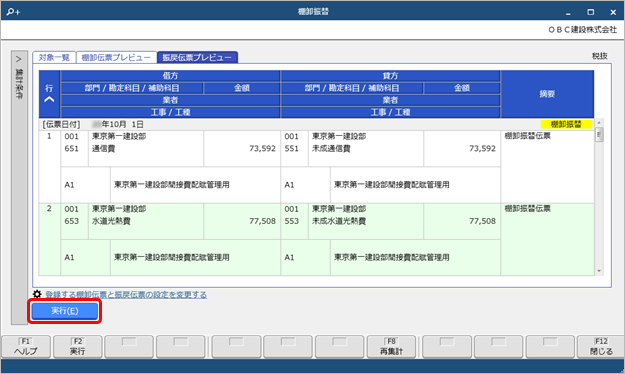Click credit amount 77,508 in row 2
This screenshot has height=374, width=625.
[482, 221]
